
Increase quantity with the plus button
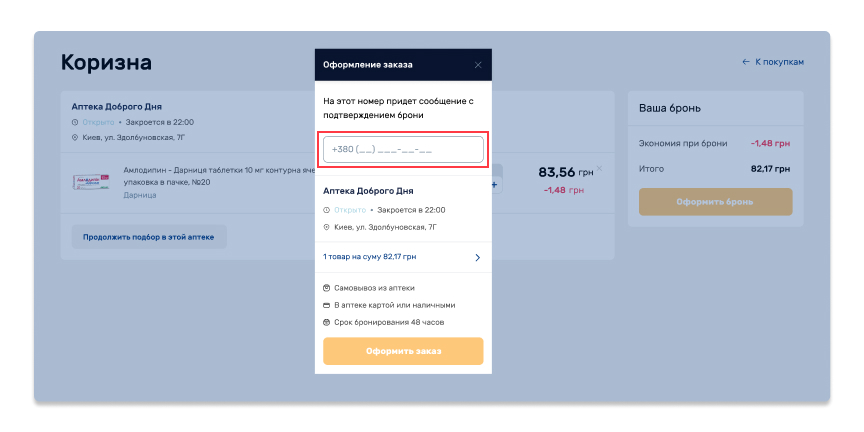494,184
